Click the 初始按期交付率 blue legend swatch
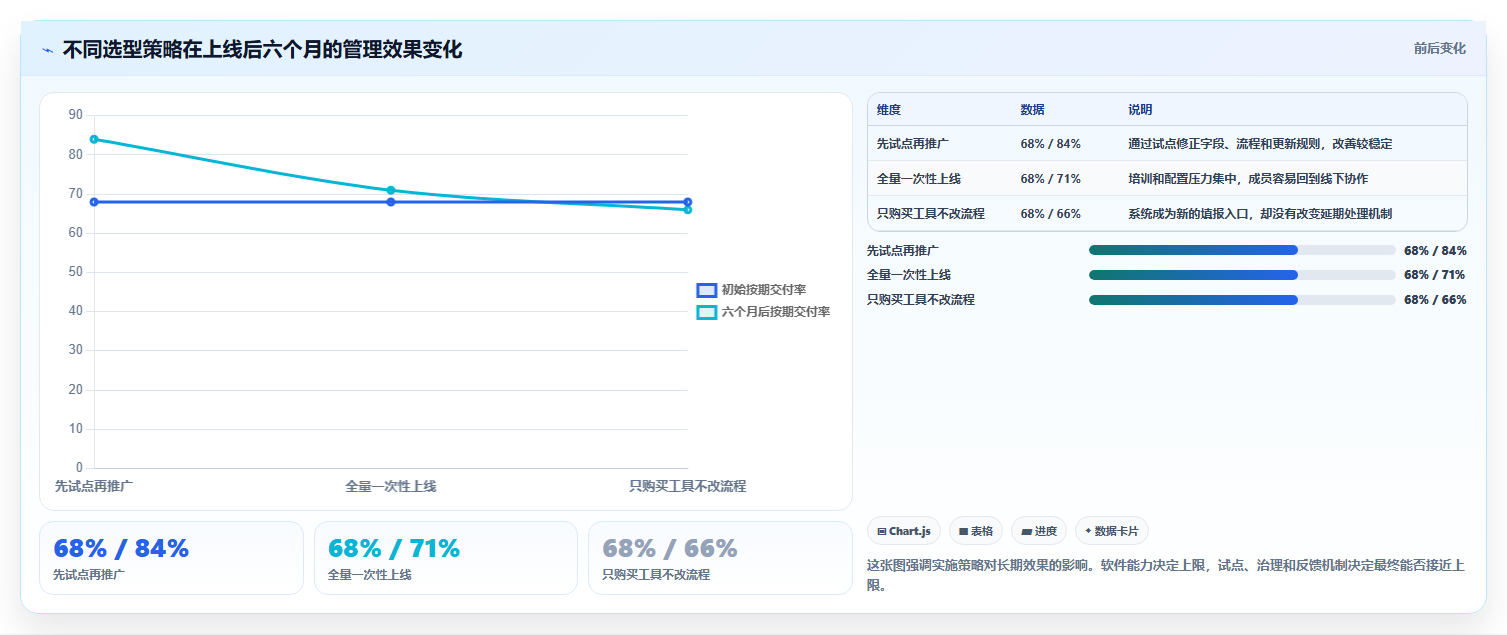The width and height of the screenshot is (1507, 635). [x=706, y=290]
